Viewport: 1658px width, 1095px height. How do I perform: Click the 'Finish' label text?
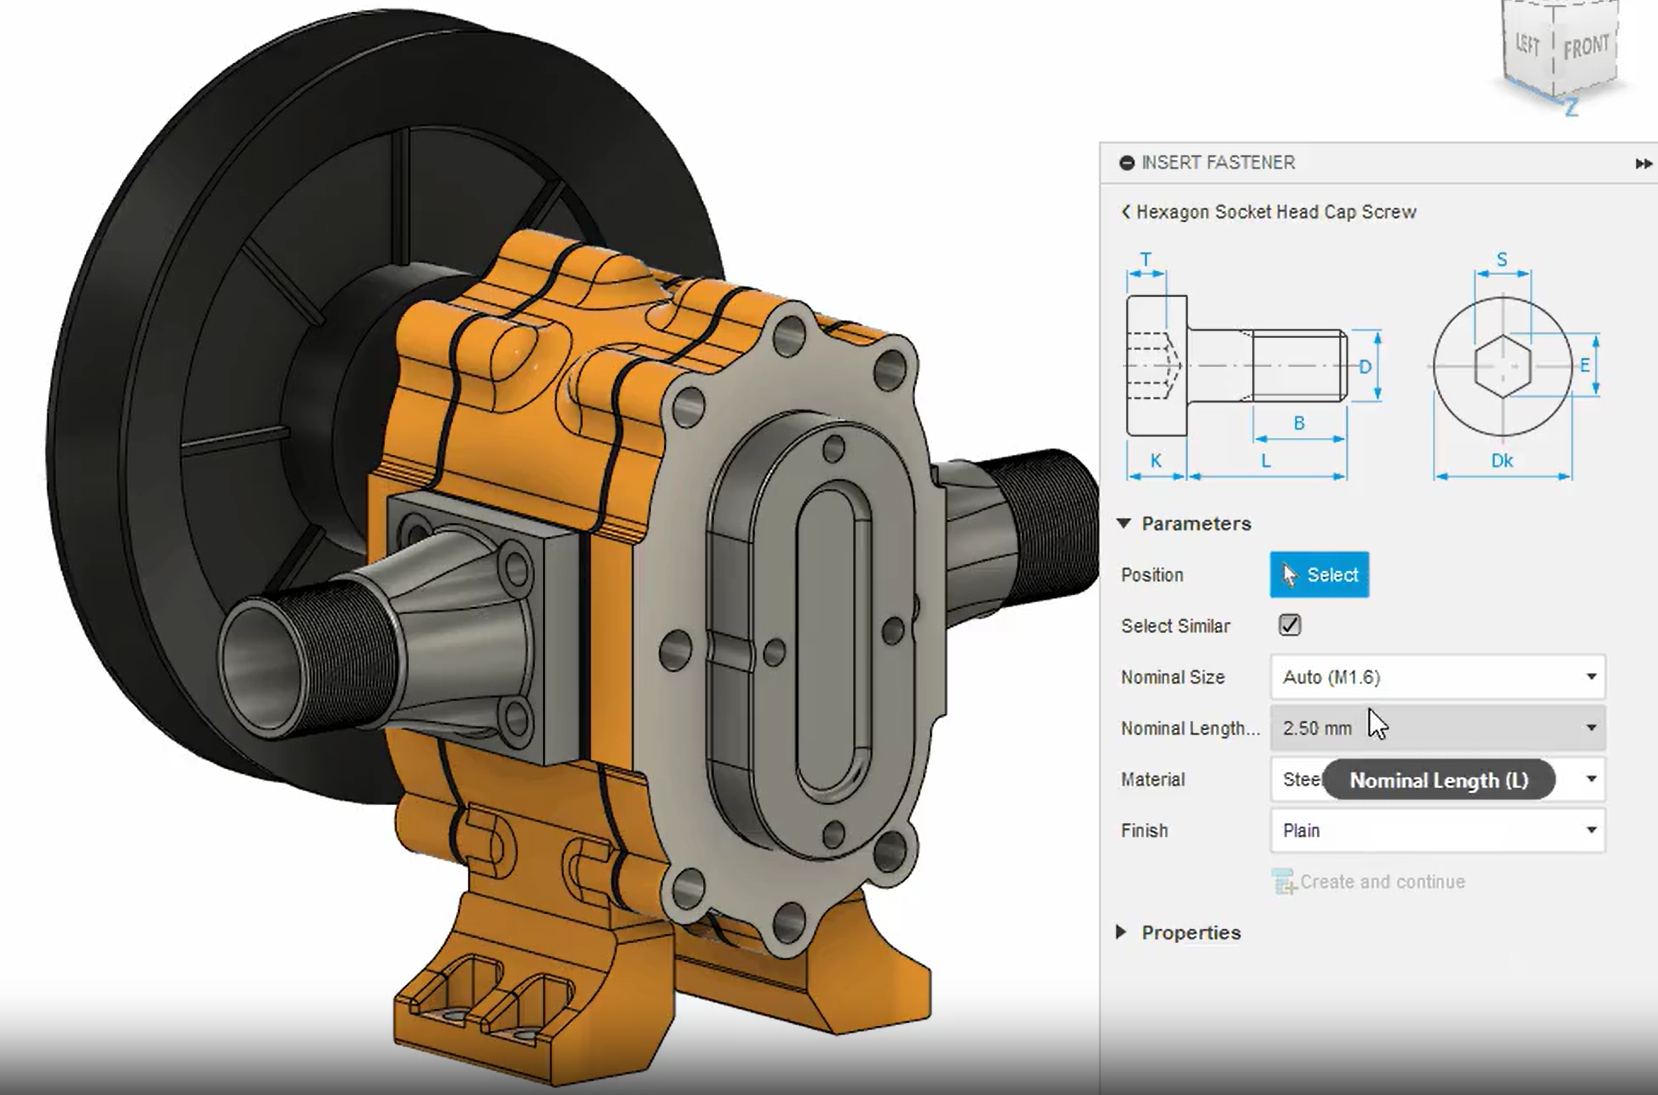point(1144,831)
